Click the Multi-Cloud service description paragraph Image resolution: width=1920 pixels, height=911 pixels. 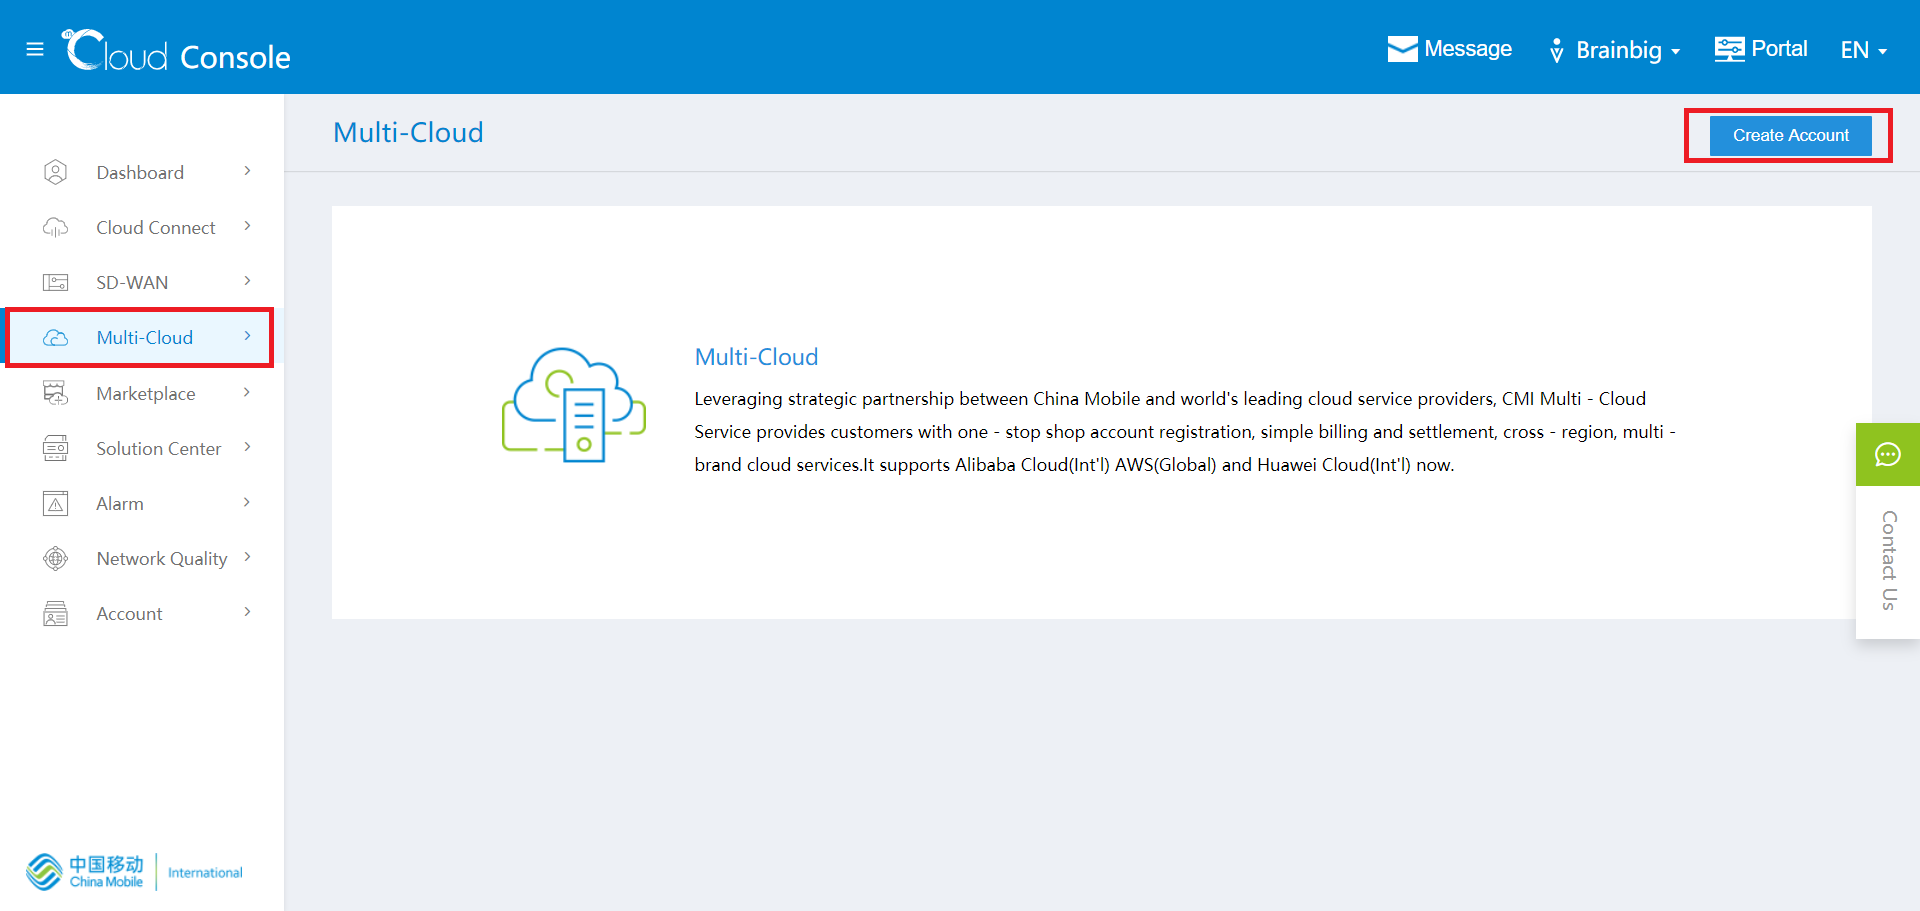click(1185, 432)
